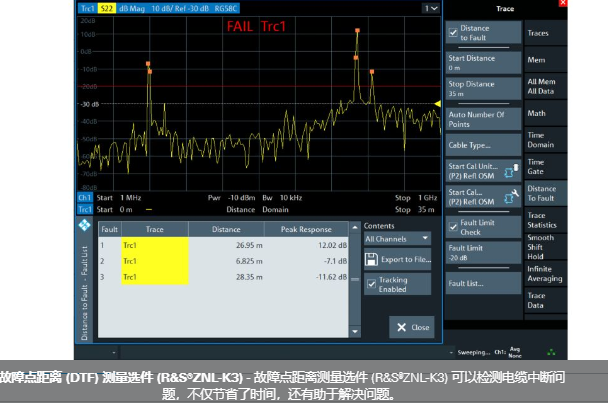This screenshot has width=608, height=403.
Task: Click the Sweeping status text
Action: tap(473, 352)
